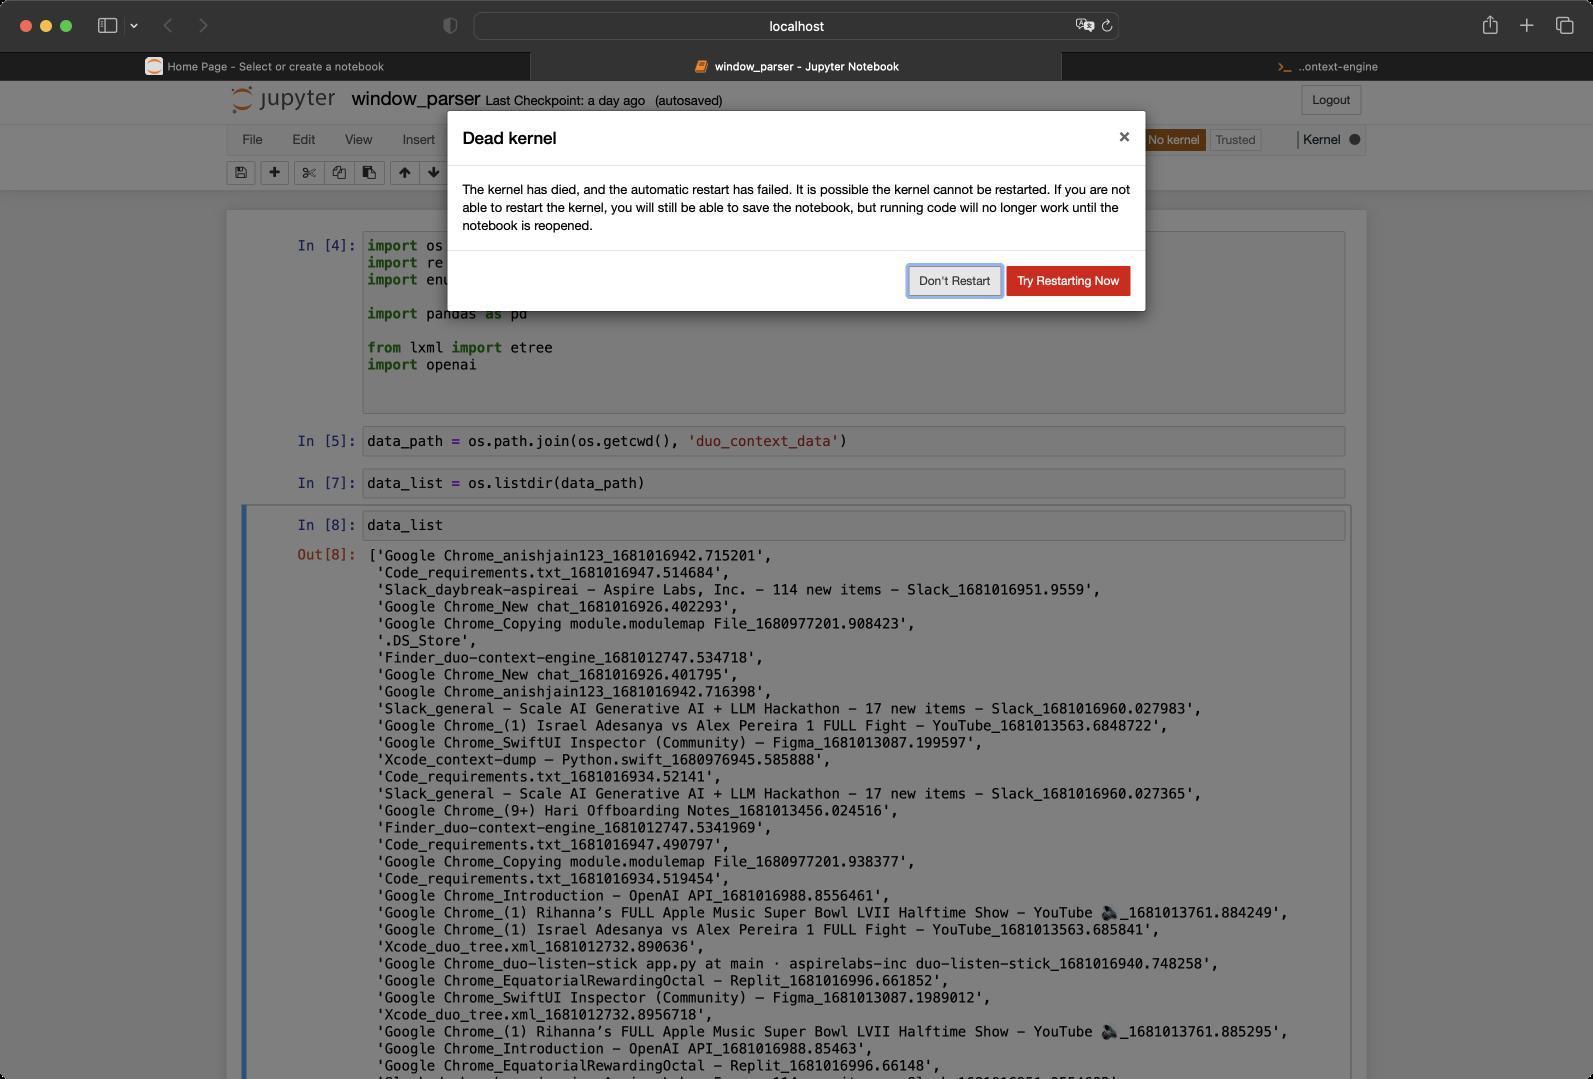Click the Jupyter logo

[283, 99]
